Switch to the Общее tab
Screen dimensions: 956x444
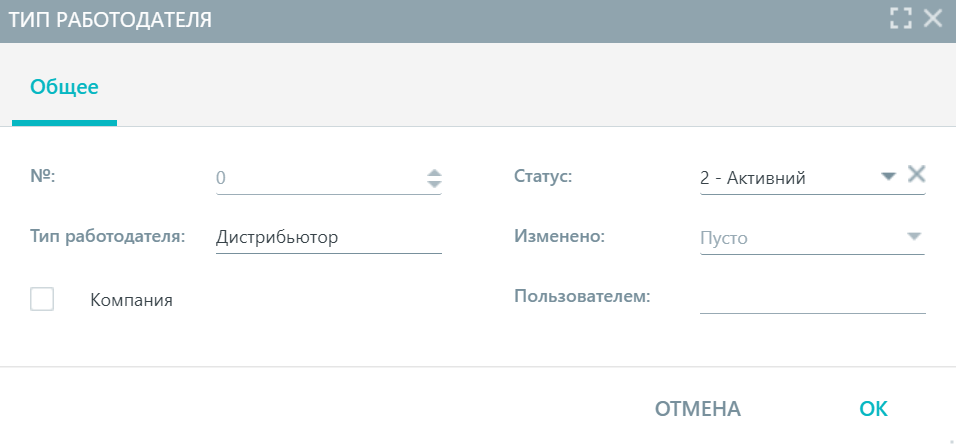click(x=64, y=87)
